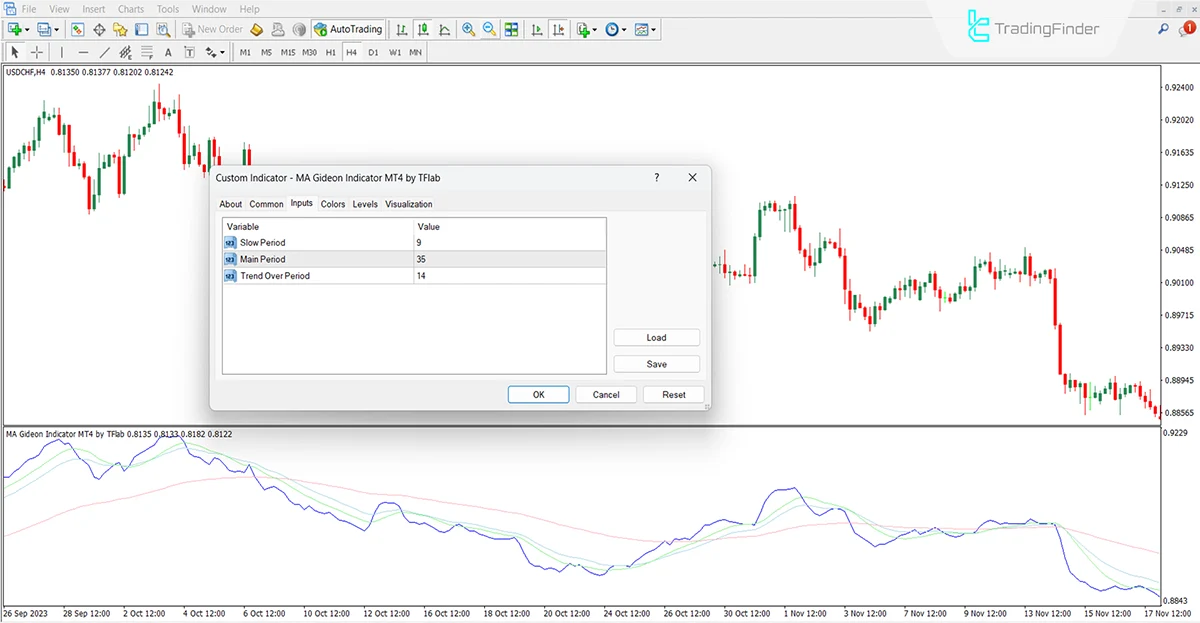Open the Periods dropdown next to clock icon

point(624,29)
